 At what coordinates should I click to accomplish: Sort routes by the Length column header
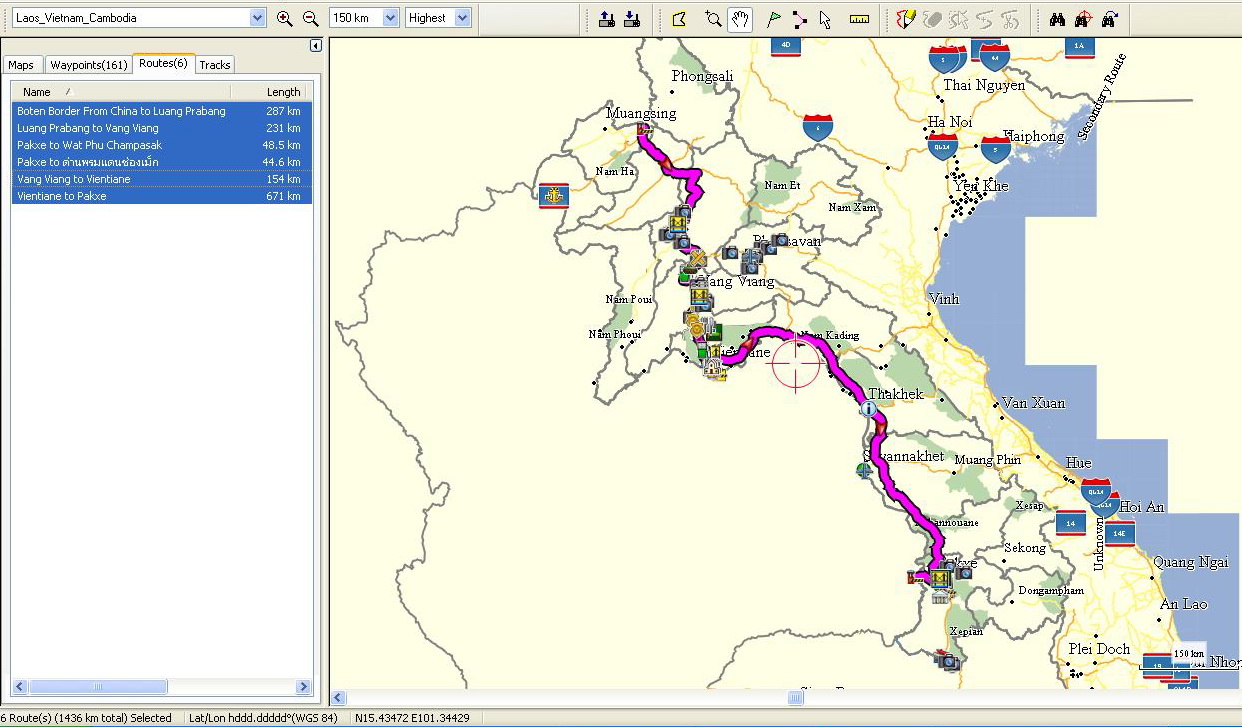click(x=283, y=92)
